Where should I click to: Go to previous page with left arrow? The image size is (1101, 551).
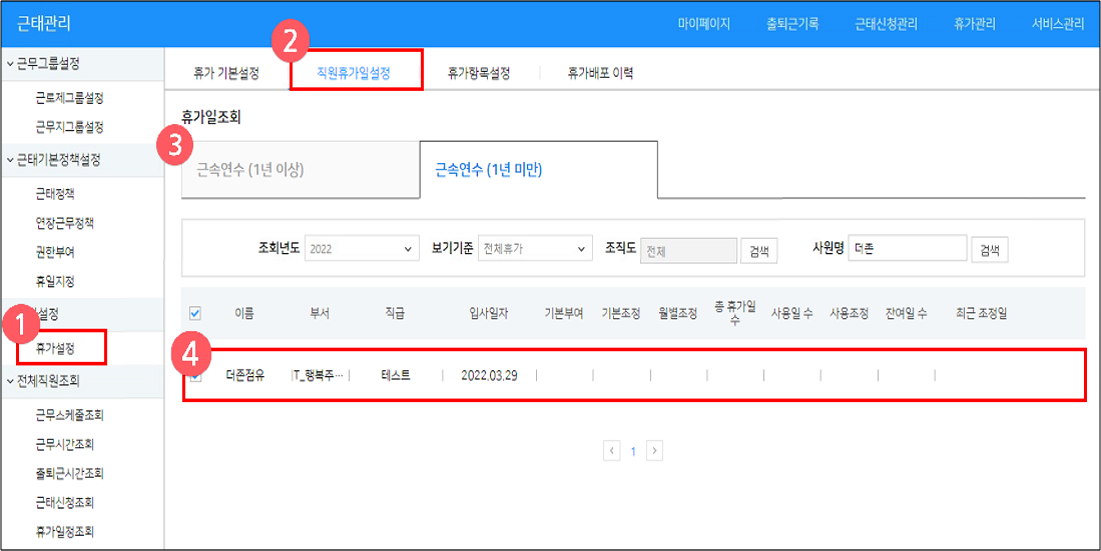point(612,451)
